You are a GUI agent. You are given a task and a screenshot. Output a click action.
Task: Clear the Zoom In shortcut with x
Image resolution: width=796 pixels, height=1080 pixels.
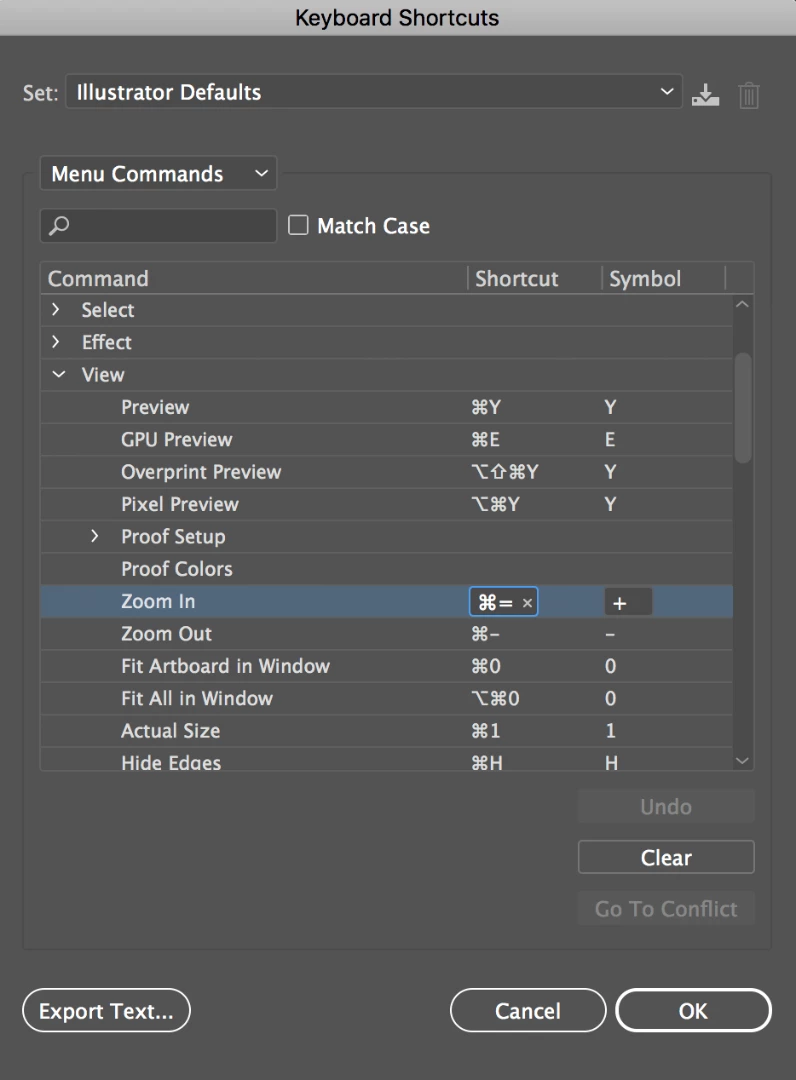527,603
